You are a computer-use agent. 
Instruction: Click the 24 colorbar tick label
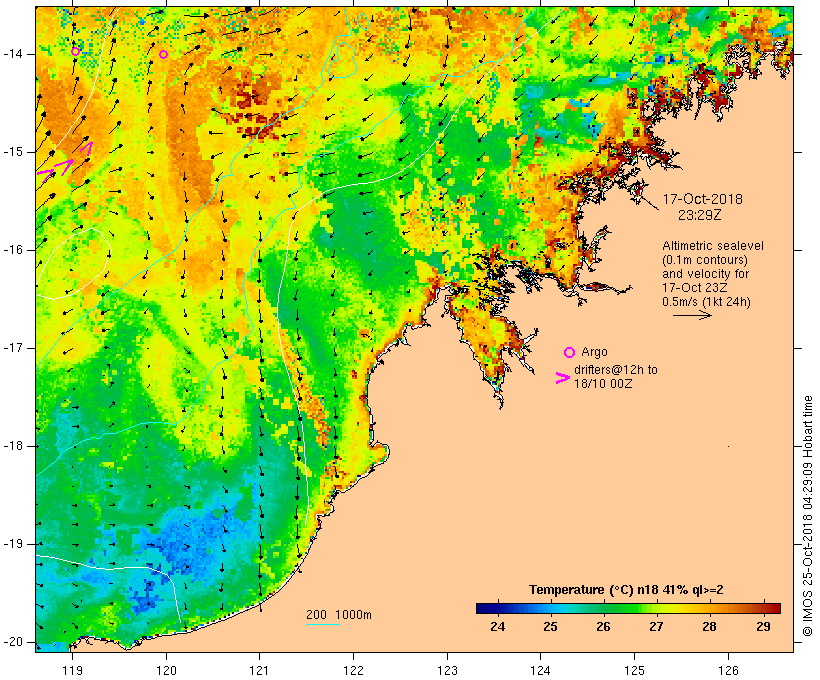(x=497, y=626)
